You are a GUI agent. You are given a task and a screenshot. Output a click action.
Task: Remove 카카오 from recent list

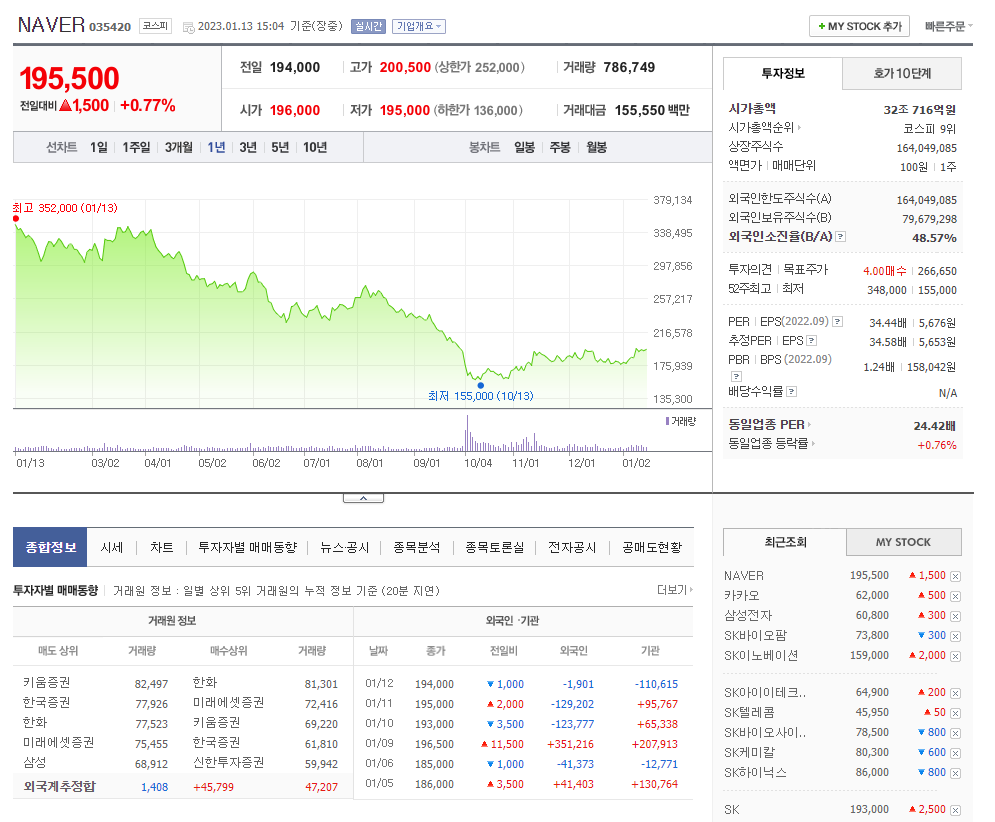[955, 597]
